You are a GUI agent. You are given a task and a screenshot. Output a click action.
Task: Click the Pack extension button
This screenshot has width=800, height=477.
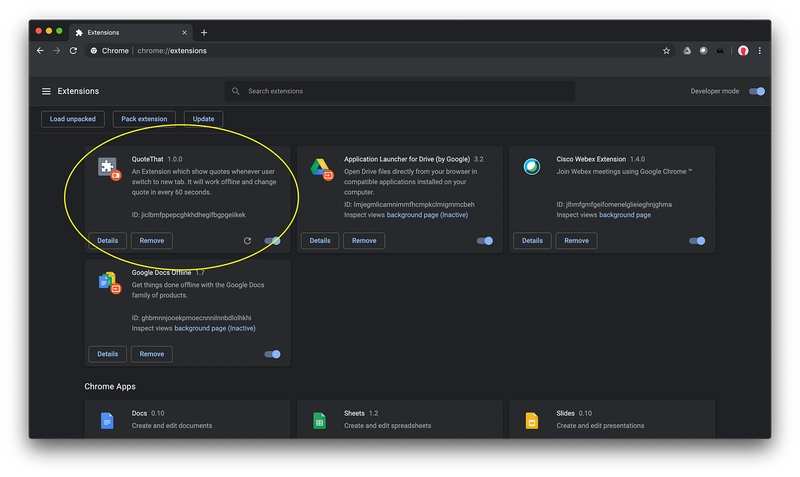tap(144, 119)
